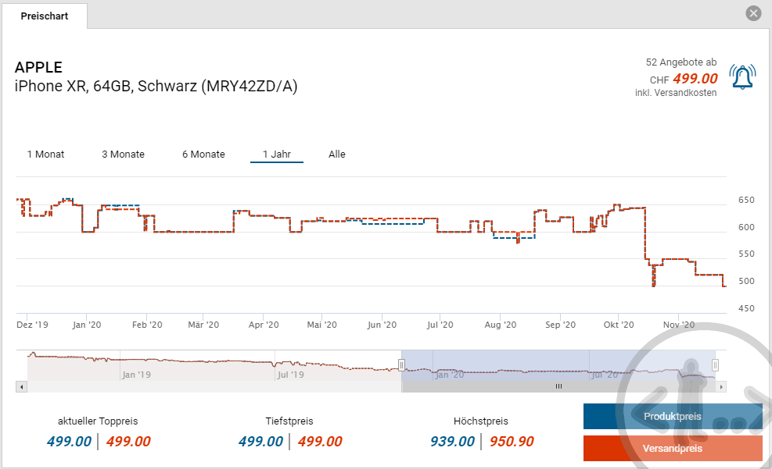
Task: Toggle the Produktpreis series
Action: pyautogui.click(x=673, y=416)
